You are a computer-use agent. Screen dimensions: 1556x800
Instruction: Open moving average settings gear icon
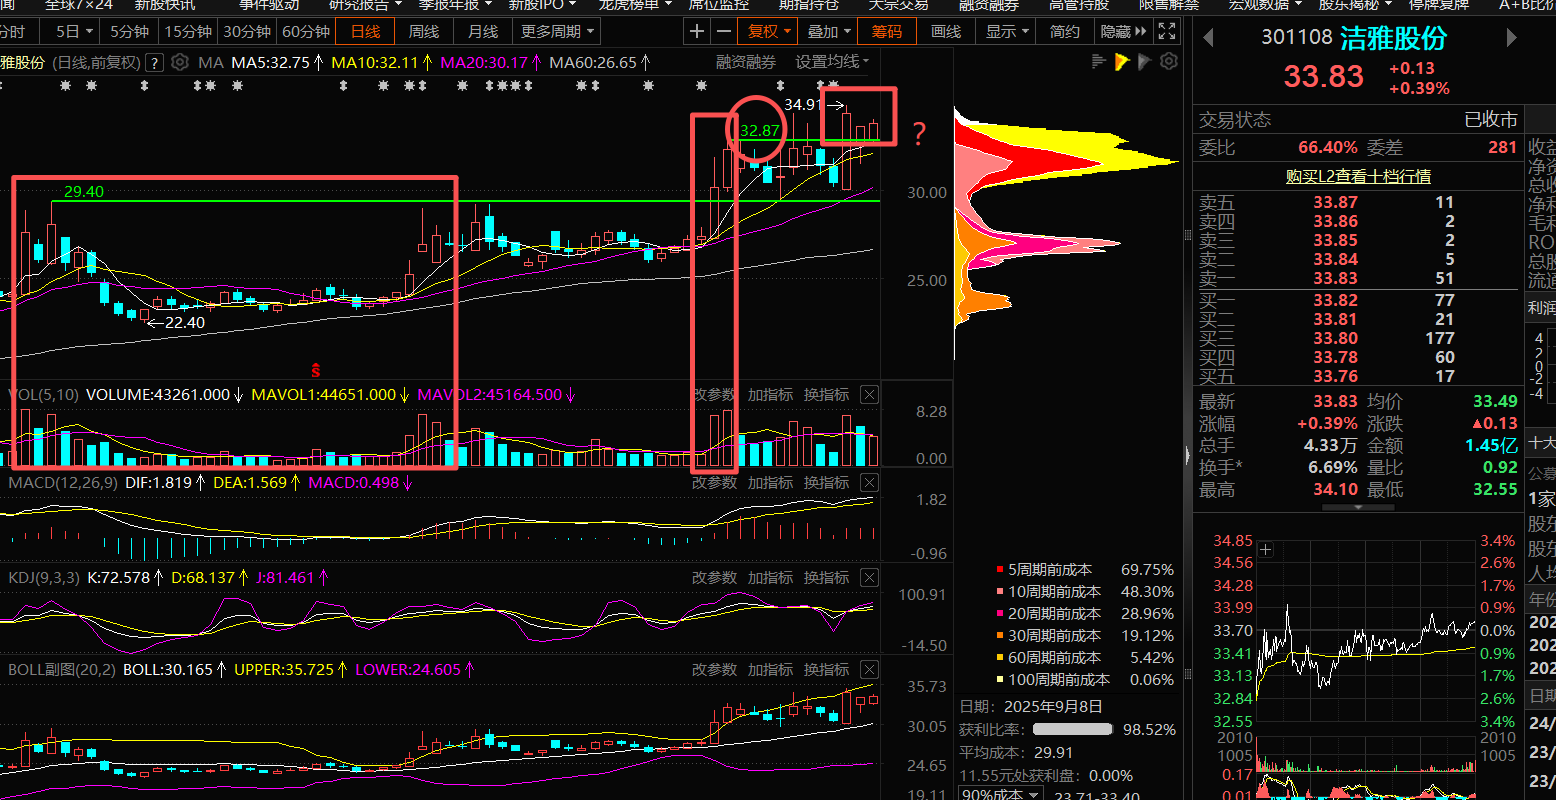pos(179,62)
